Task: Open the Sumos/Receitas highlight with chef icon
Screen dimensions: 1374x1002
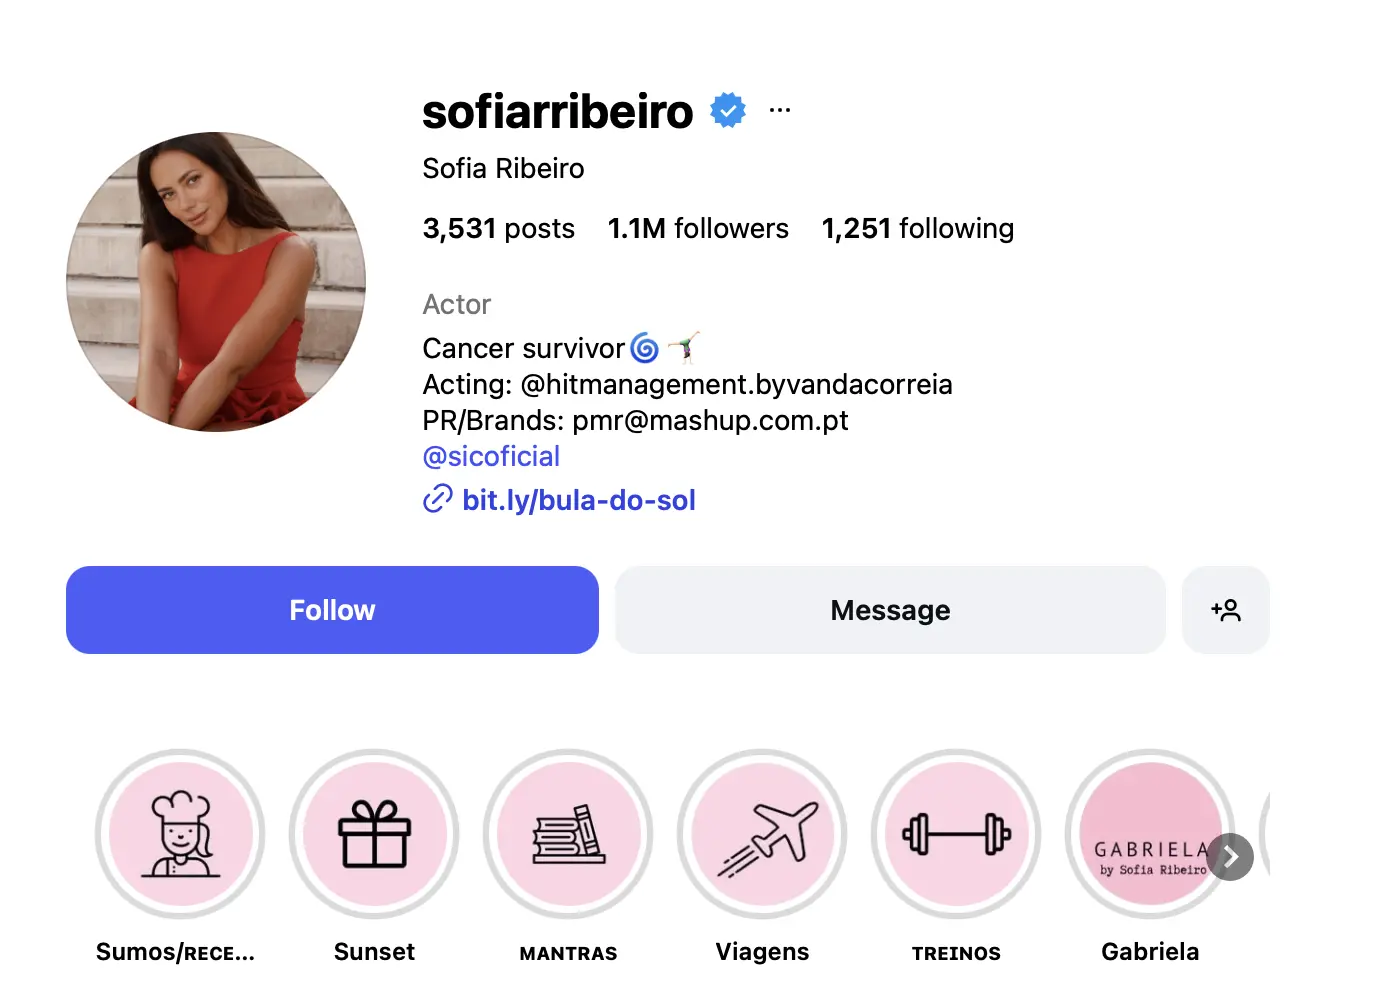Action: coord(180,834)
